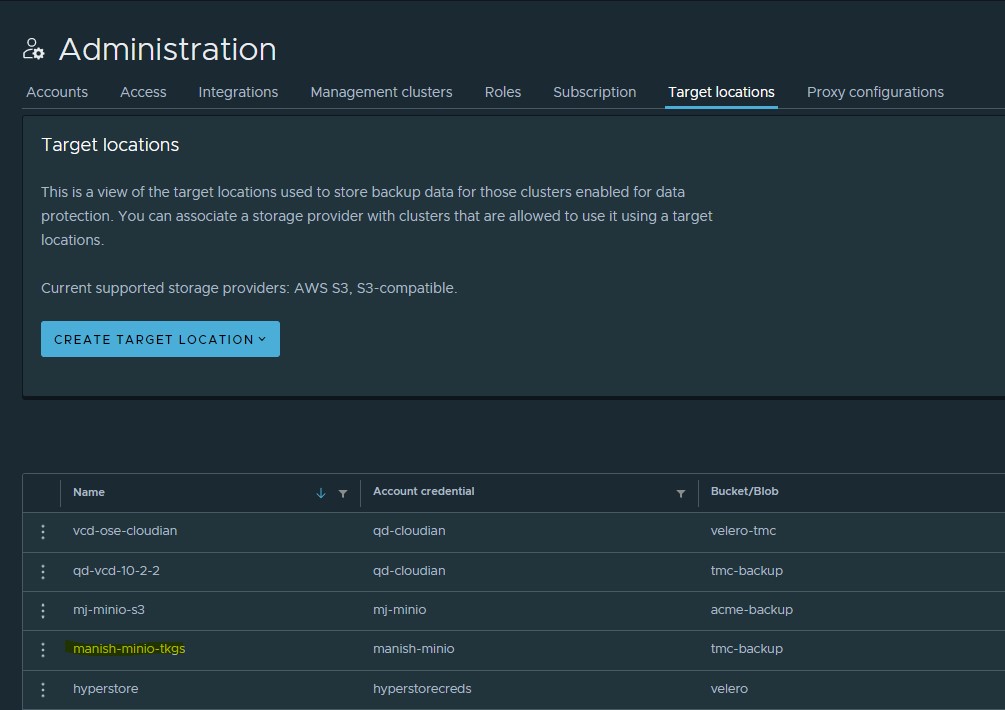The width and height of the screenshot is (1005, 710).
Task: Select the Roles tab
Action: point(503,92)
